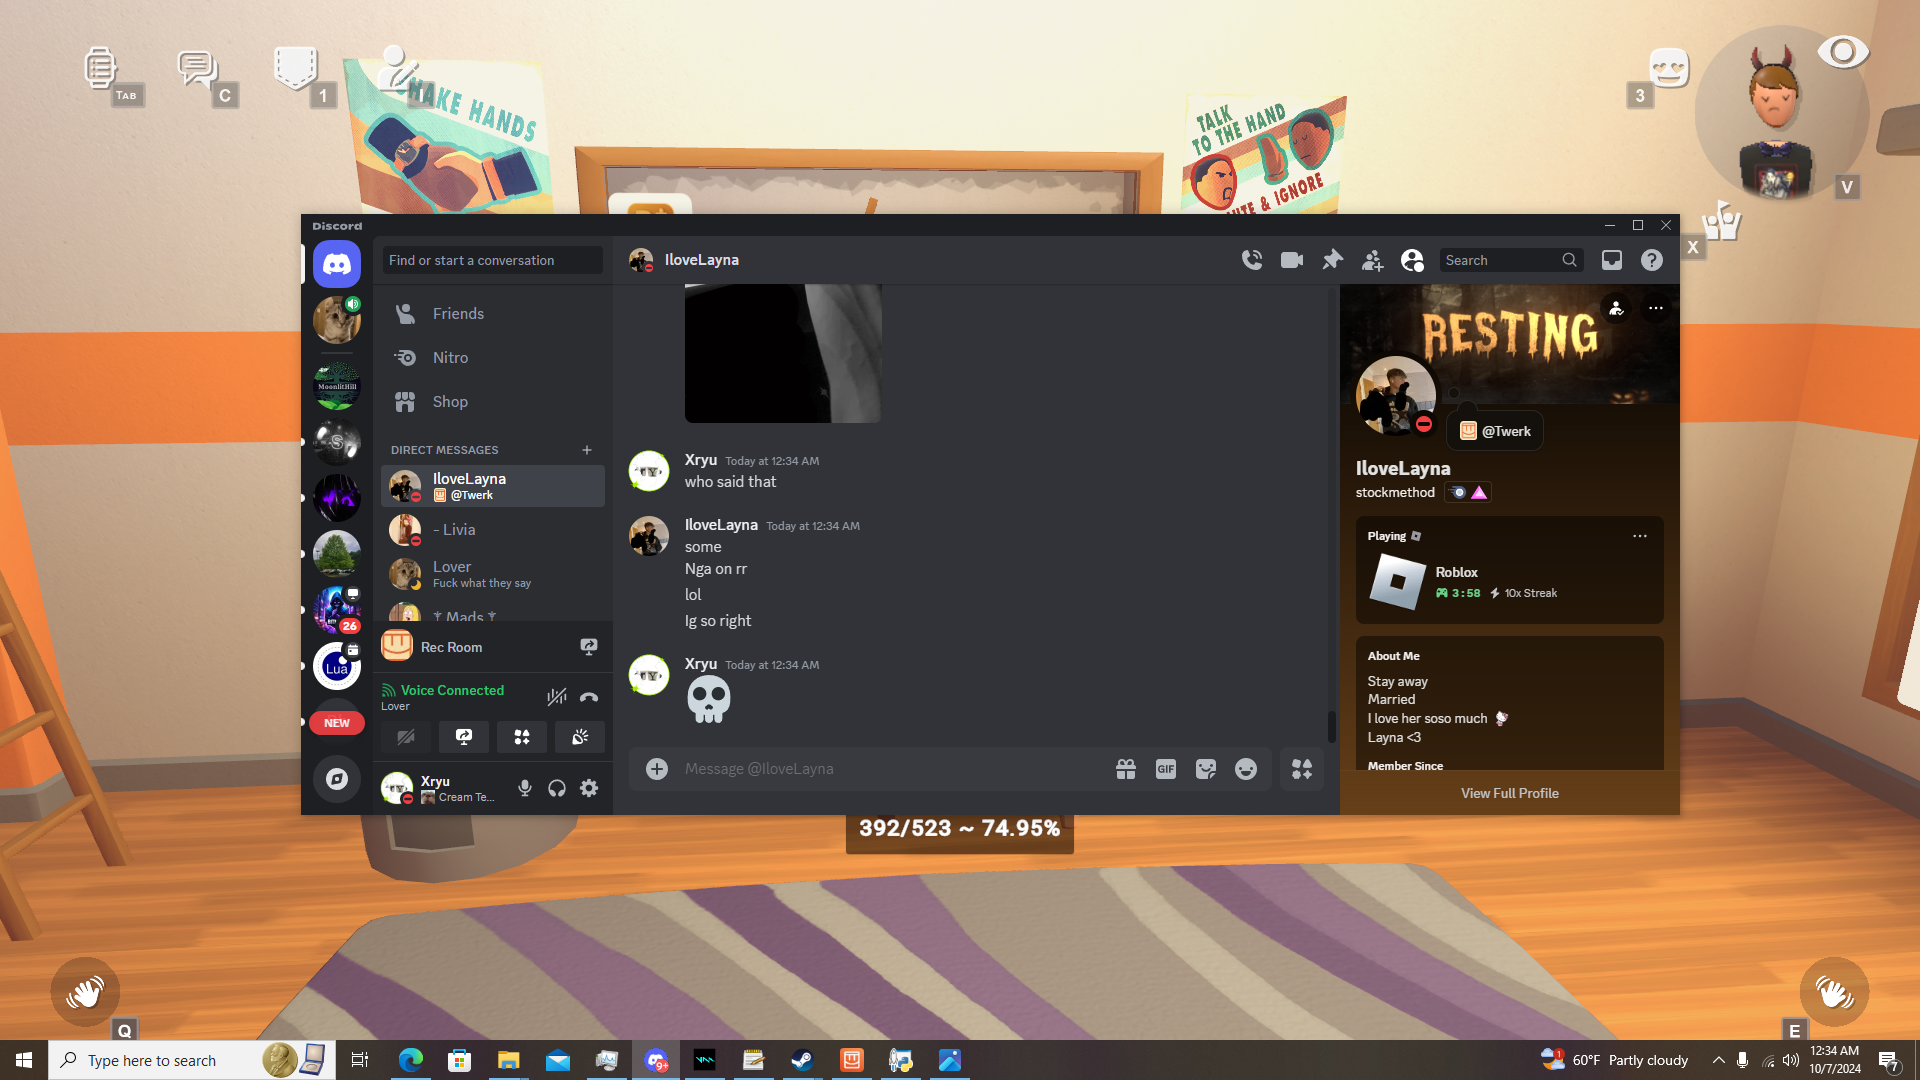The height and width of the screenshot is (1080, 1920).
Task: Toggle camera in voice controls
Action: pyautogui.click(x=406, y=737)
